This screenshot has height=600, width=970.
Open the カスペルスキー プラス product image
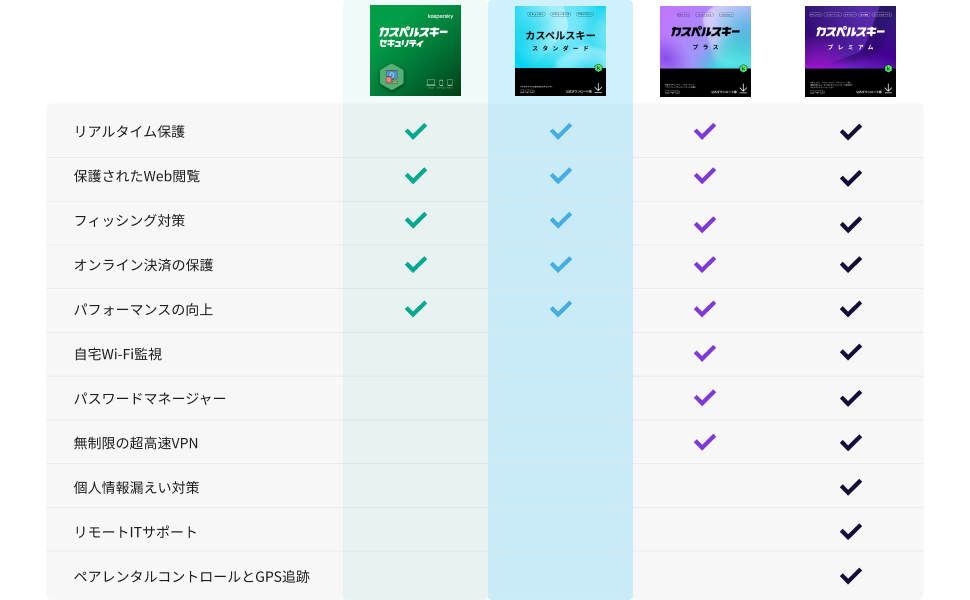(x=705, y=50)
